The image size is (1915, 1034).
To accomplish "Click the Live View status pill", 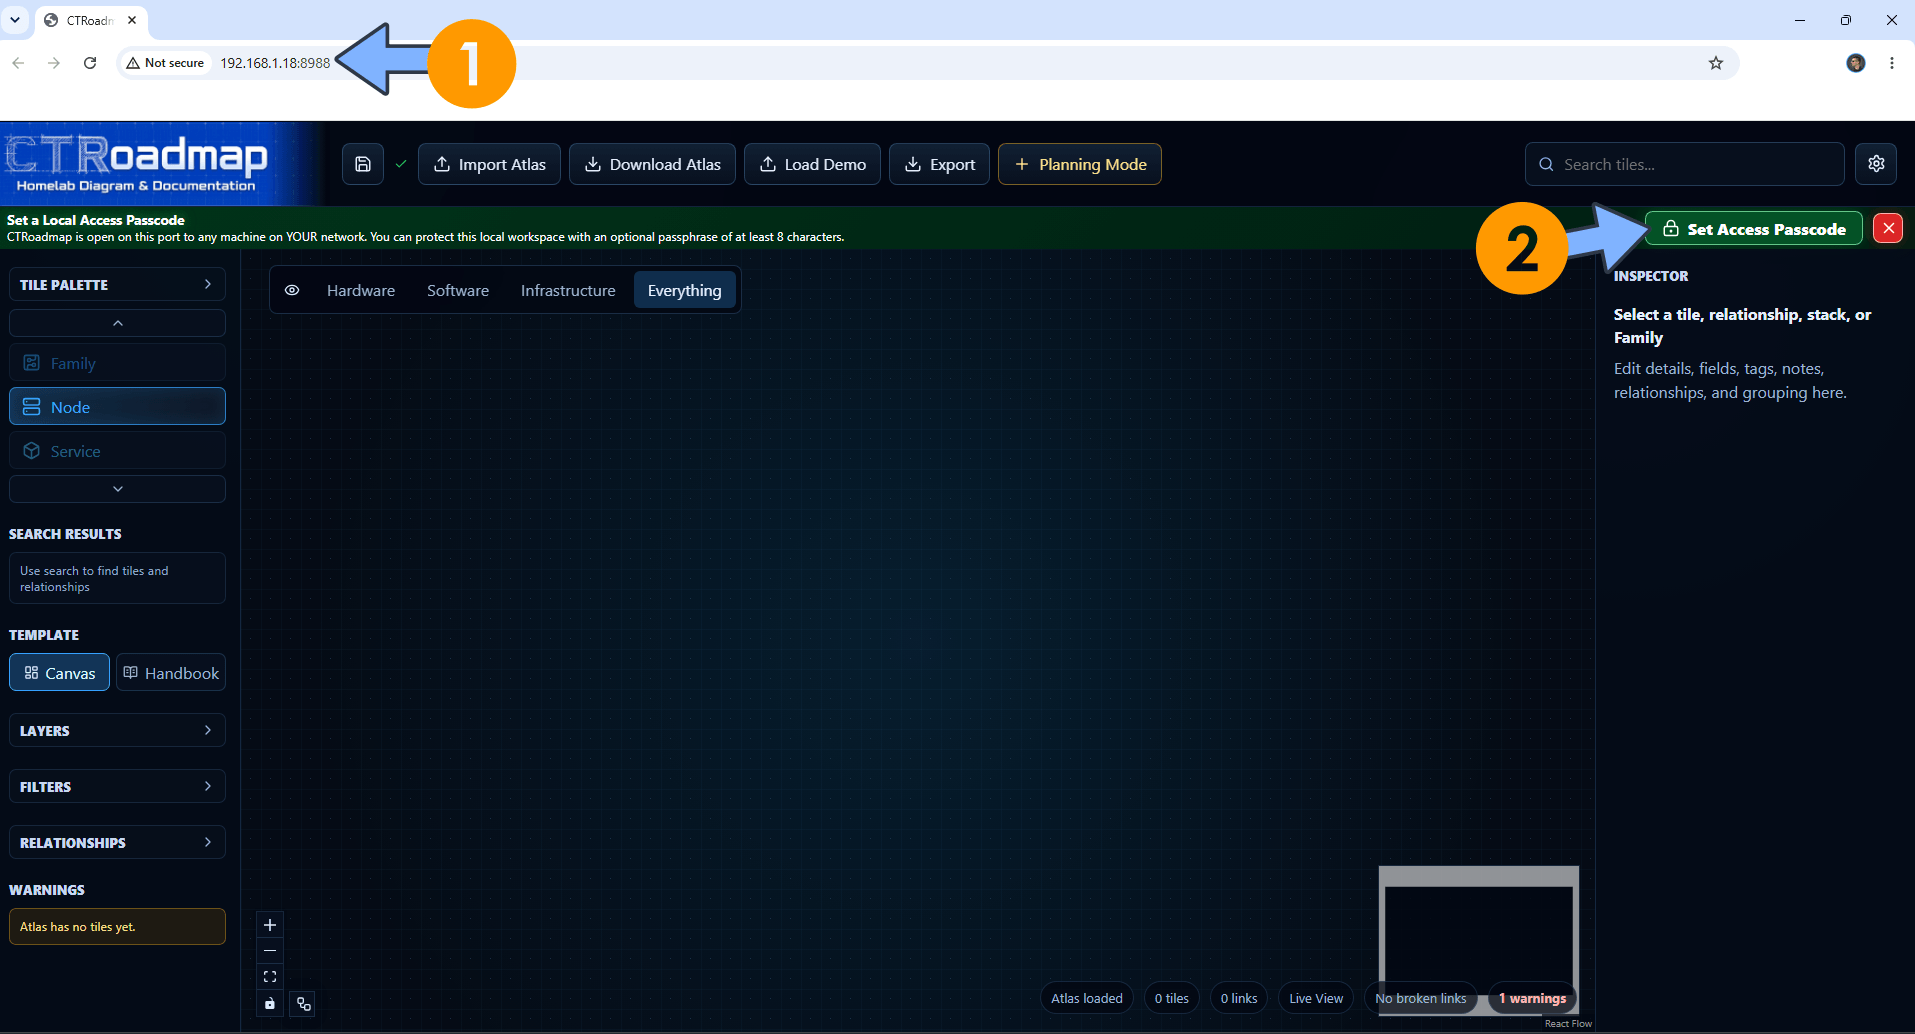I will [1316, 998].
